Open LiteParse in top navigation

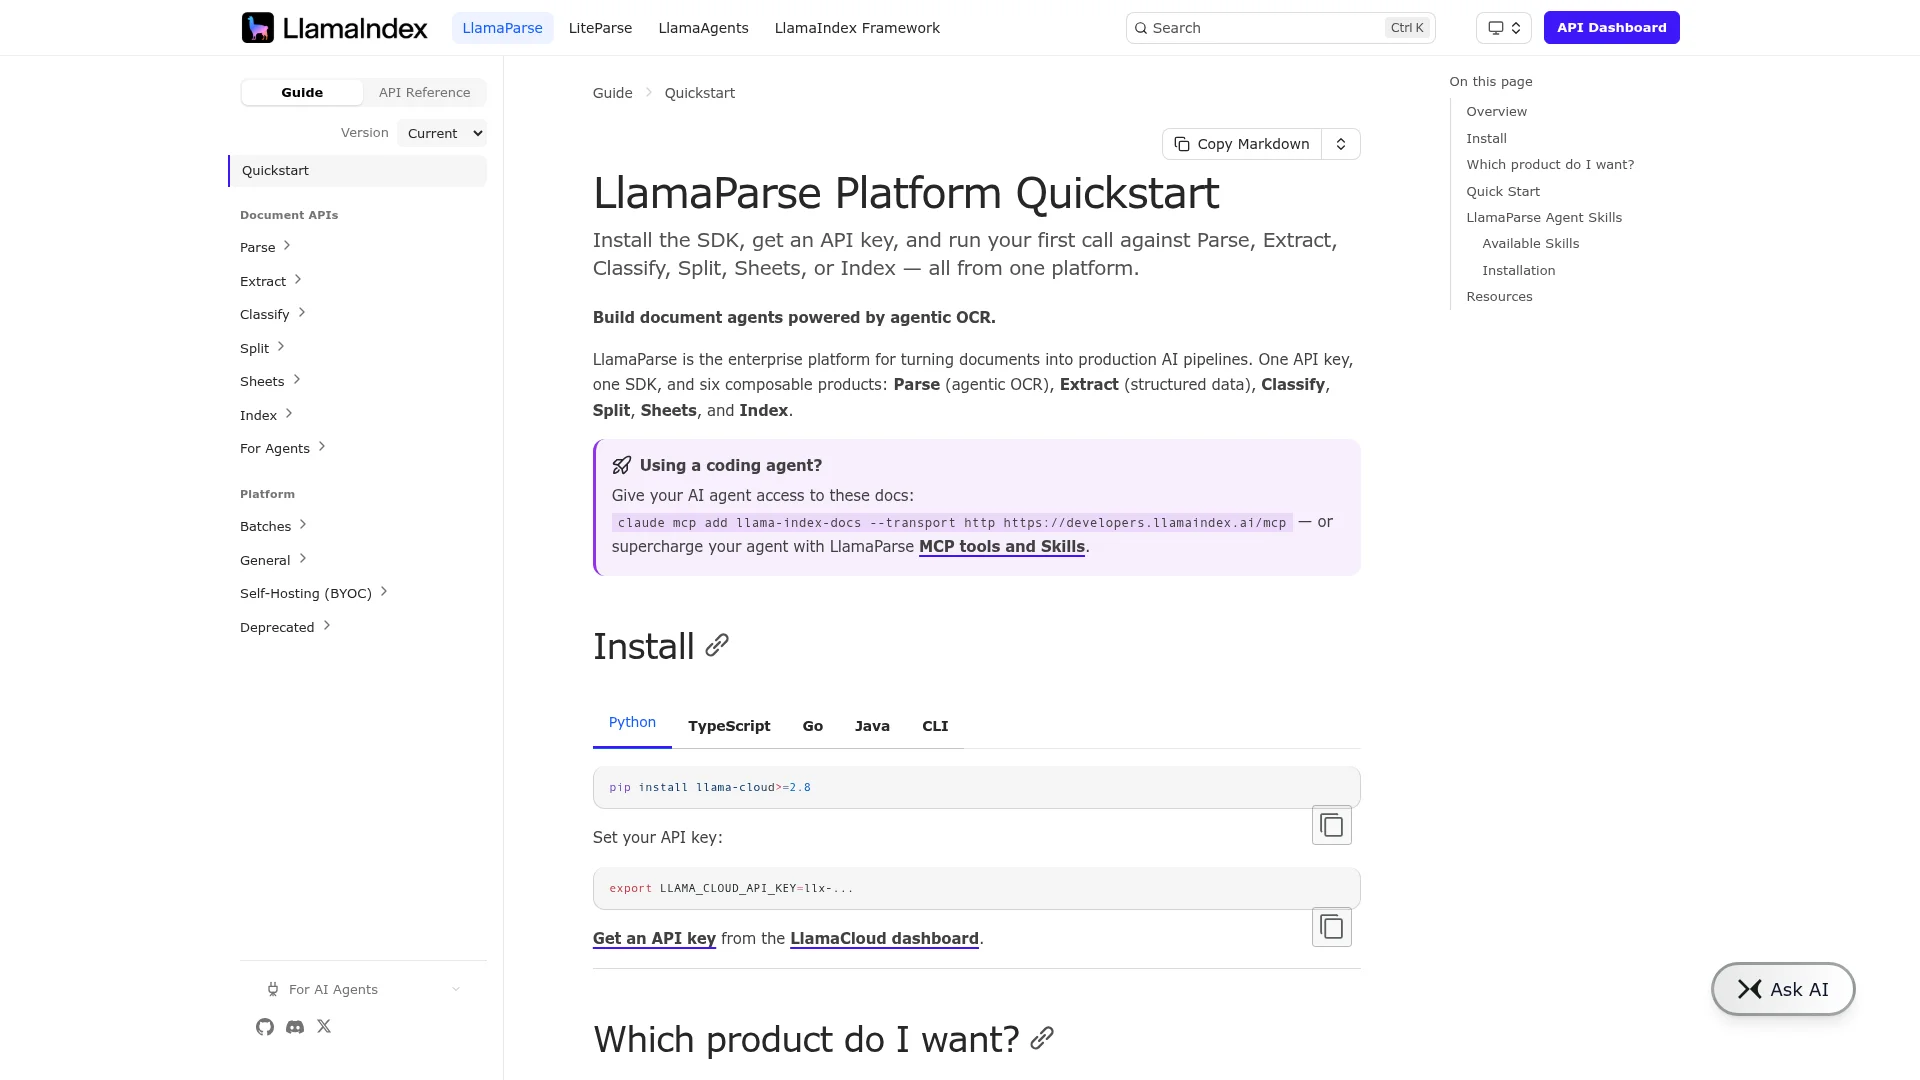(600, 28)
